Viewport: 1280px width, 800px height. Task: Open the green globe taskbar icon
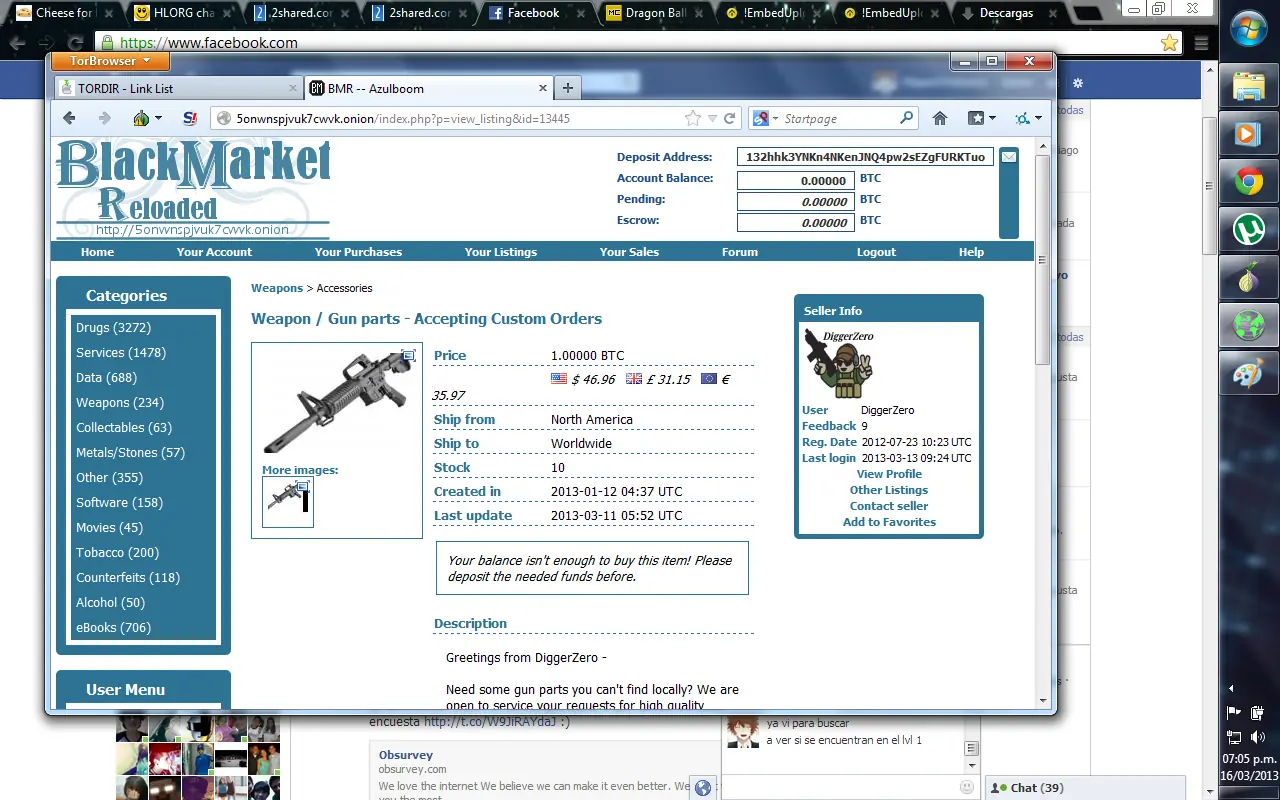pos(1248,326)
